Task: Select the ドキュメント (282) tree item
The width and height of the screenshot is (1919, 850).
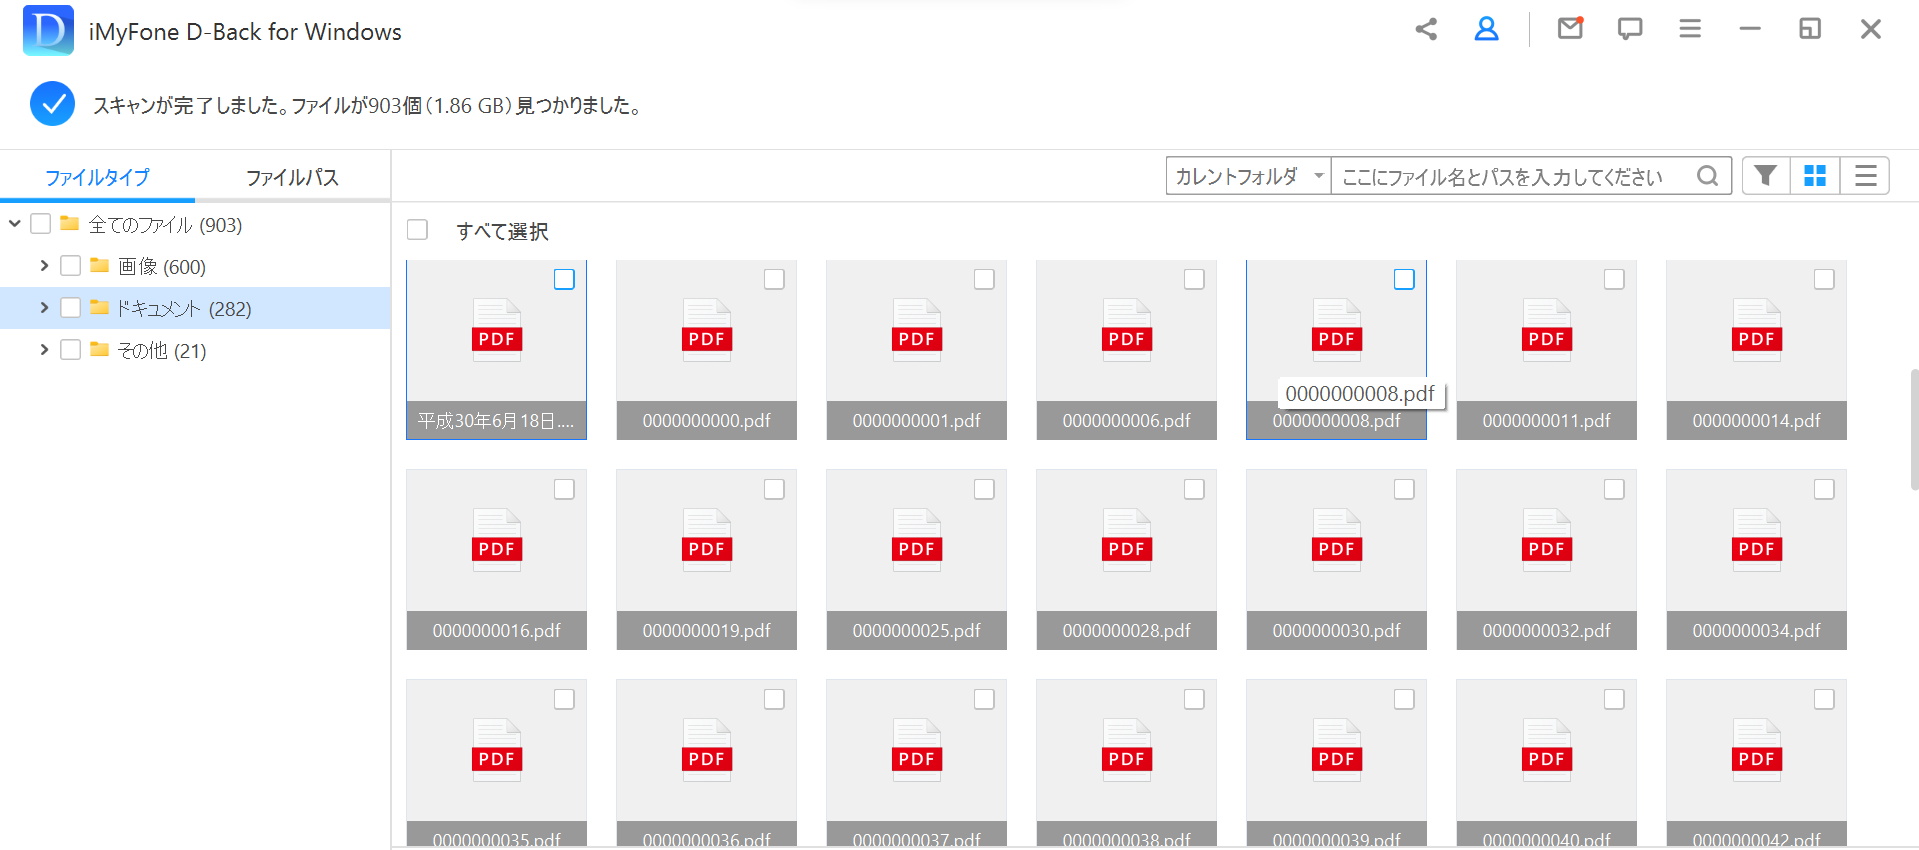Action: point(183,309)
